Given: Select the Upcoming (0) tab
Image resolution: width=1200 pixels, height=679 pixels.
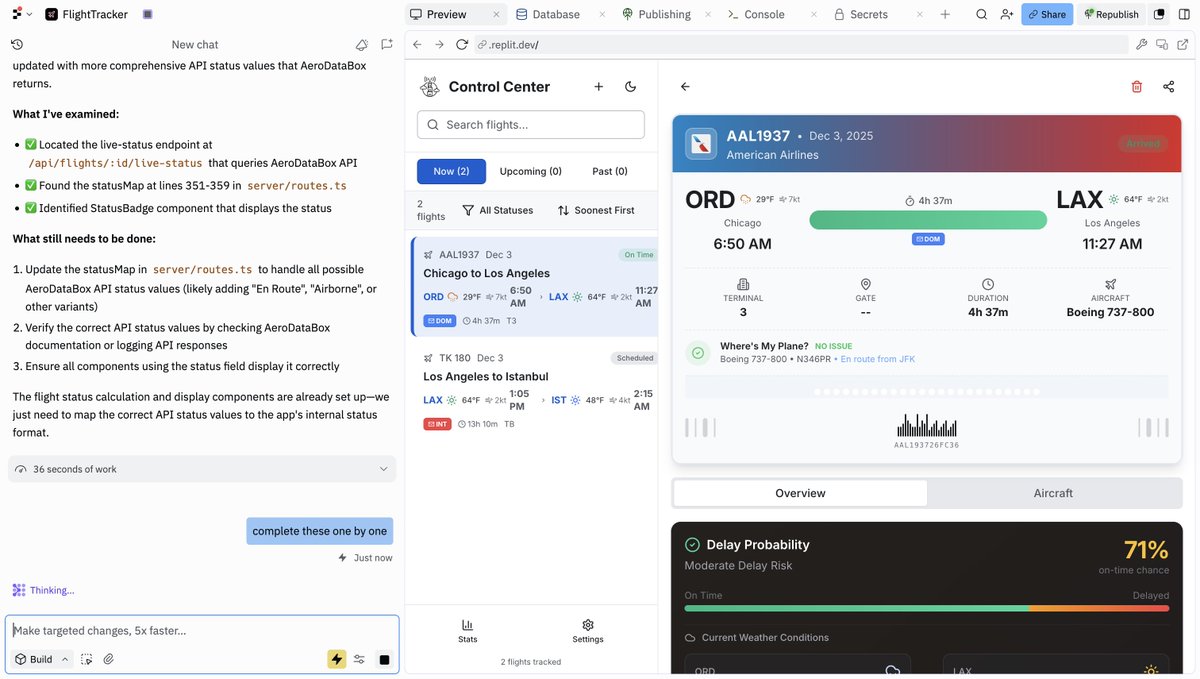Looking at the screenshot, I should click(531, 172).
